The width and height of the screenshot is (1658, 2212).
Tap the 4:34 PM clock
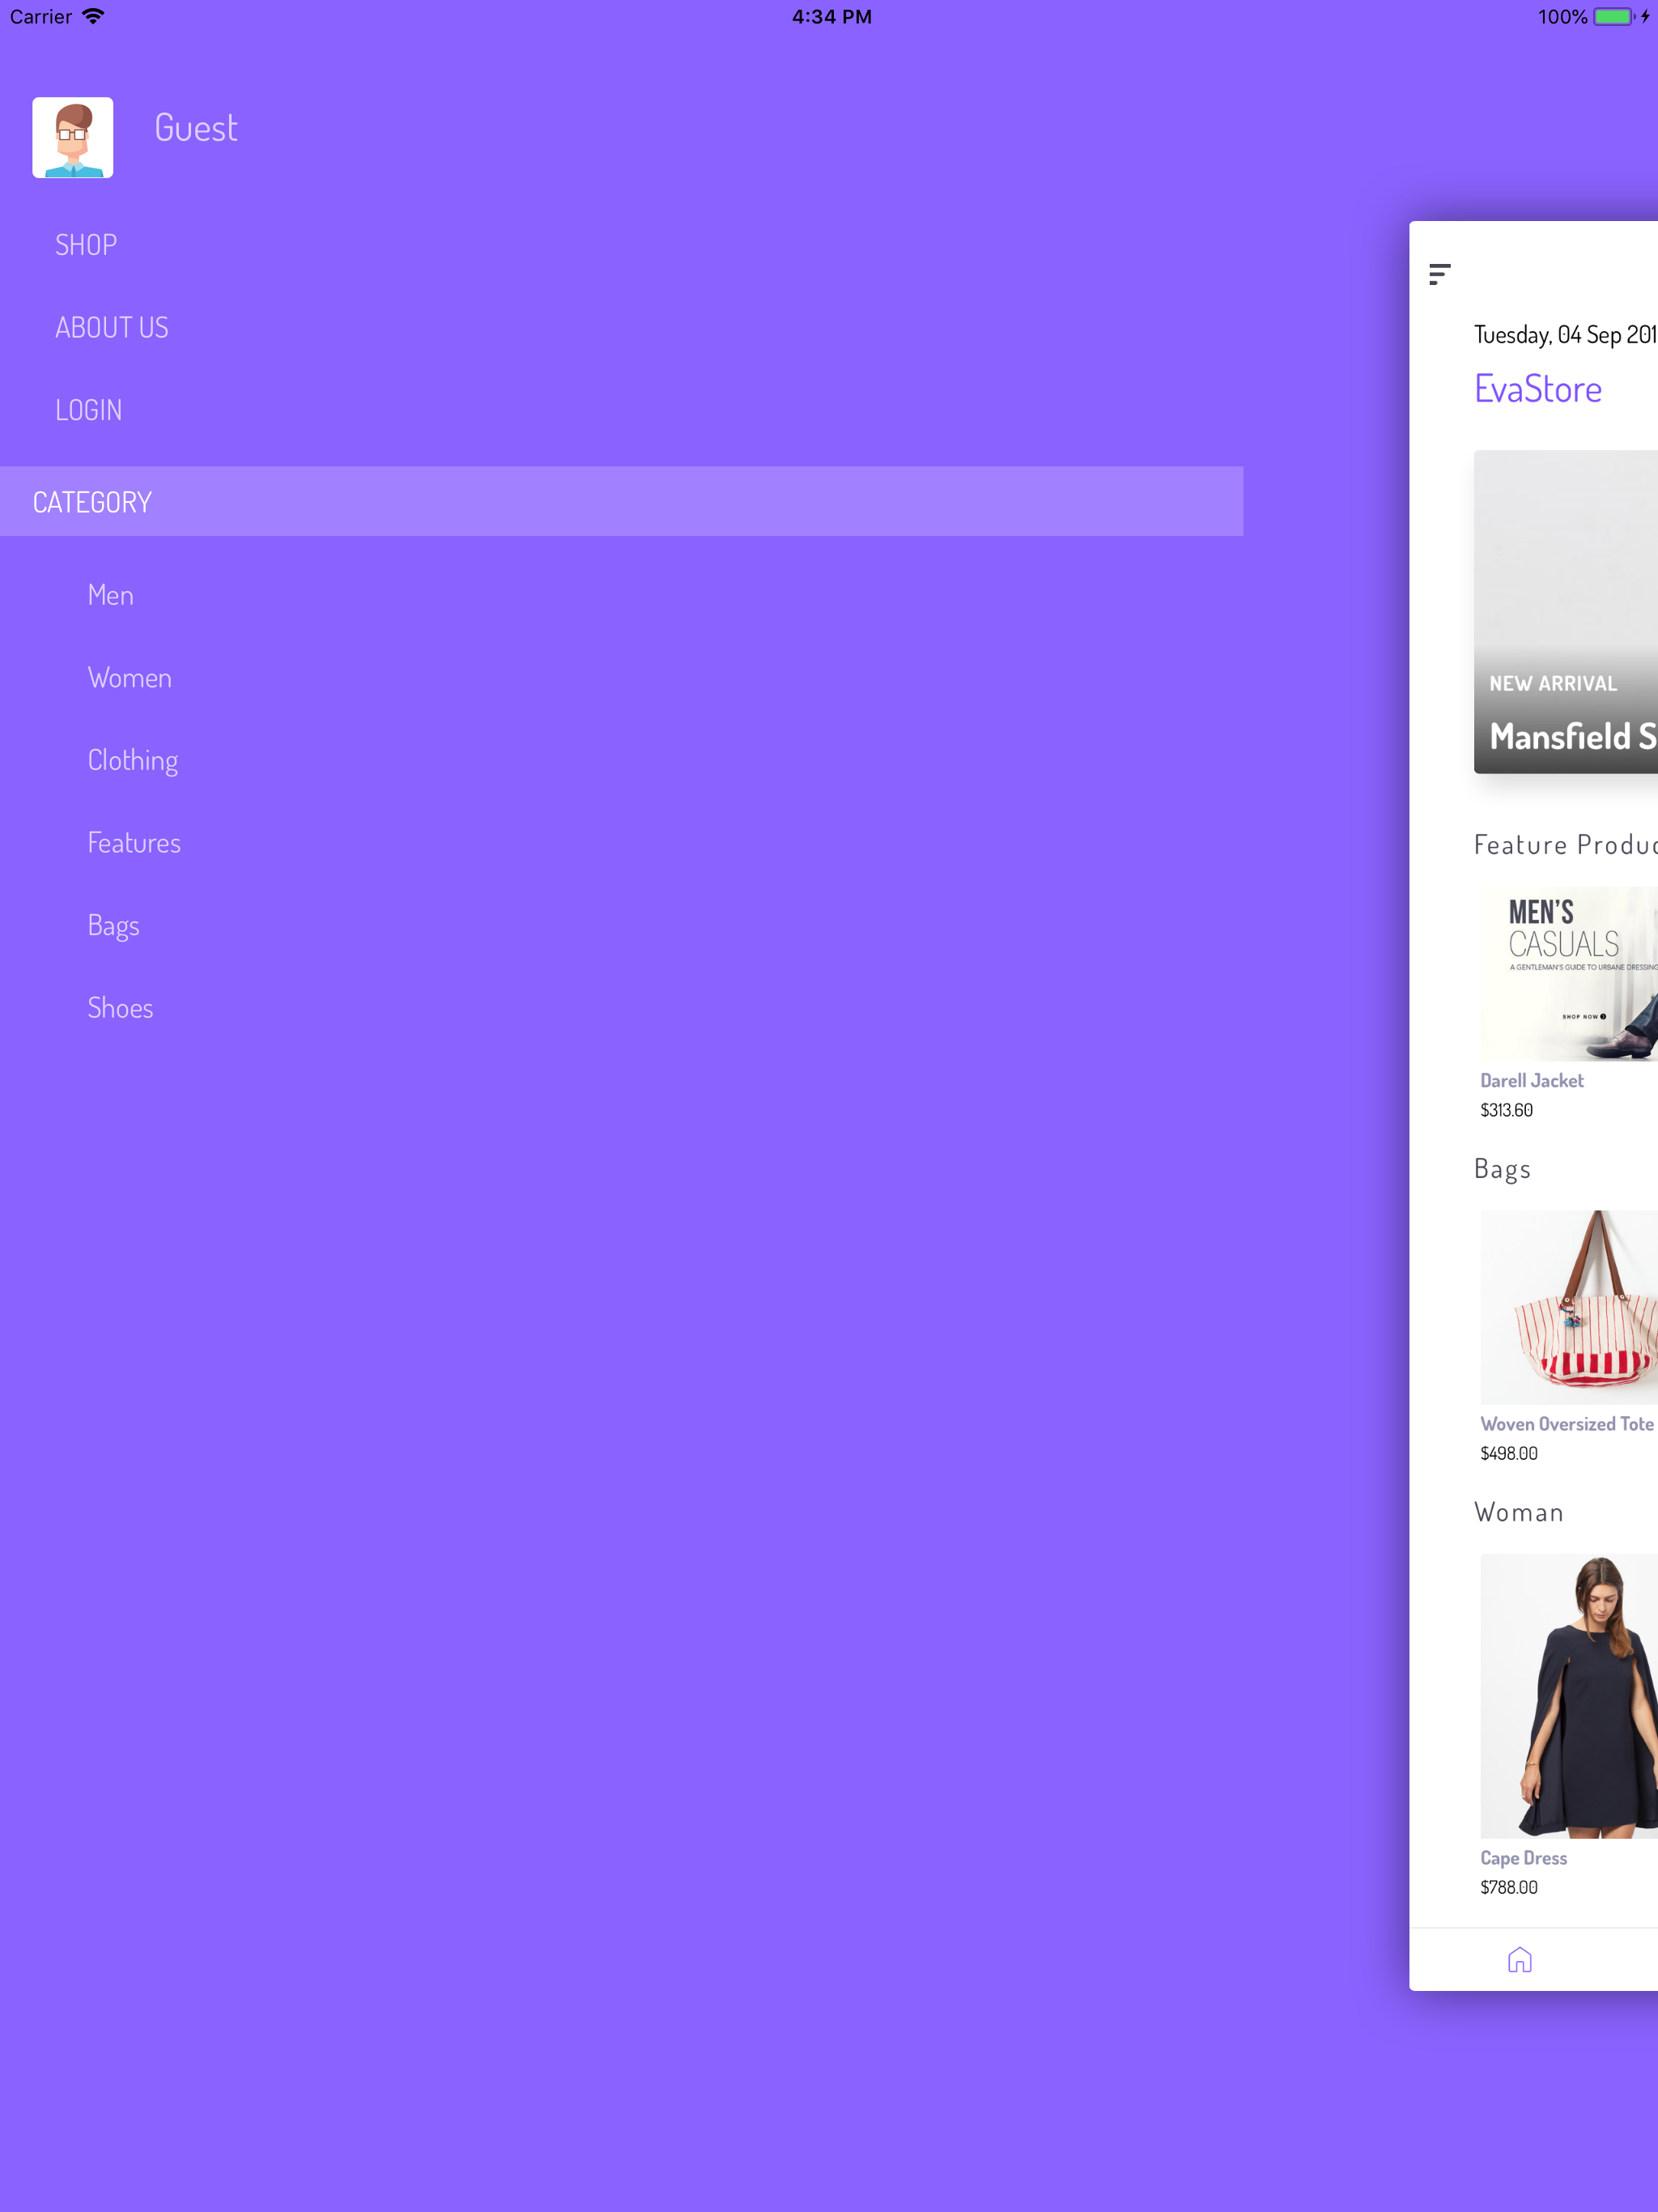(x=831, y=16)
